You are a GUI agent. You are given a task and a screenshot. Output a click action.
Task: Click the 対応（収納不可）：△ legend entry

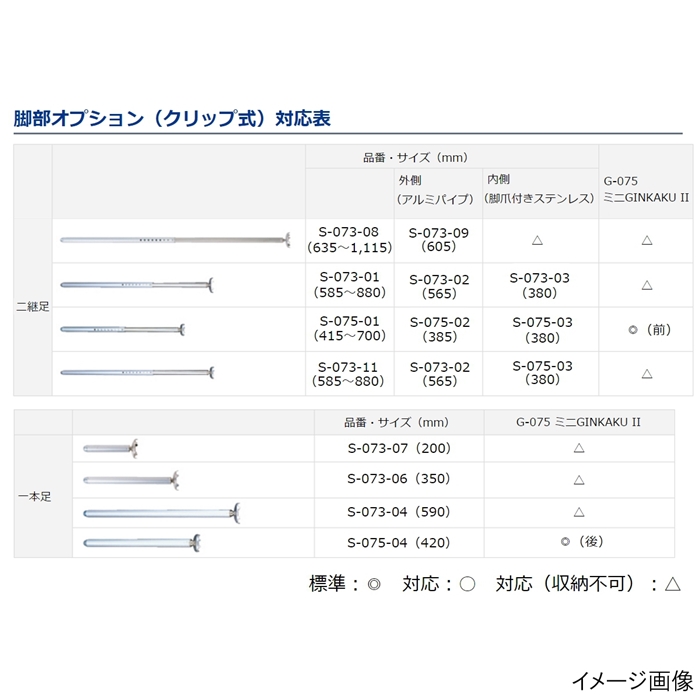point(587,585)
